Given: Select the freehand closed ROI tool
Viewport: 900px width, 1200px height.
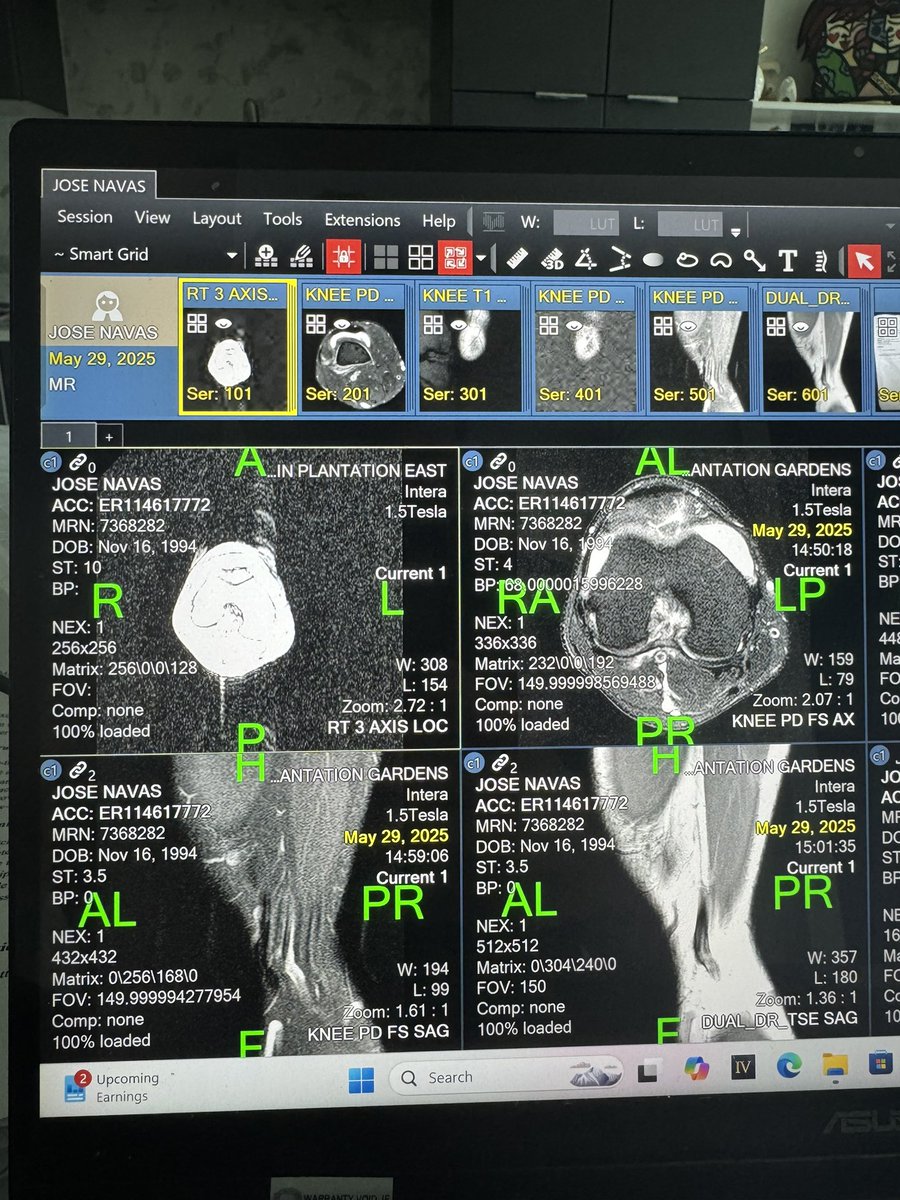Looking at the screenshot, I should click(686, 260).
